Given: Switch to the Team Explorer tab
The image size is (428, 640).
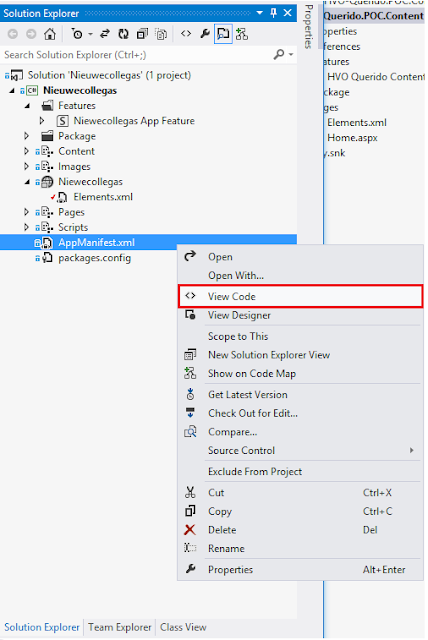Looking at the screenshot, I should (120, 627).
